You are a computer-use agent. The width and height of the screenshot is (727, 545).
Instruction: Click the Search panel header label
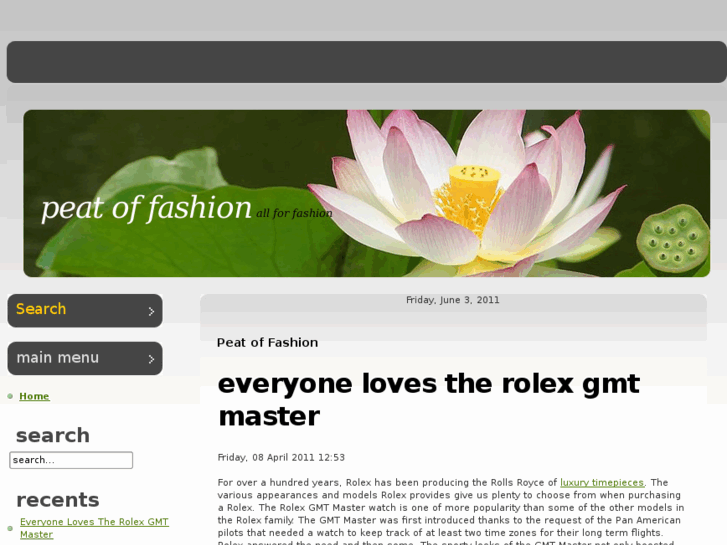click(41, 309)
